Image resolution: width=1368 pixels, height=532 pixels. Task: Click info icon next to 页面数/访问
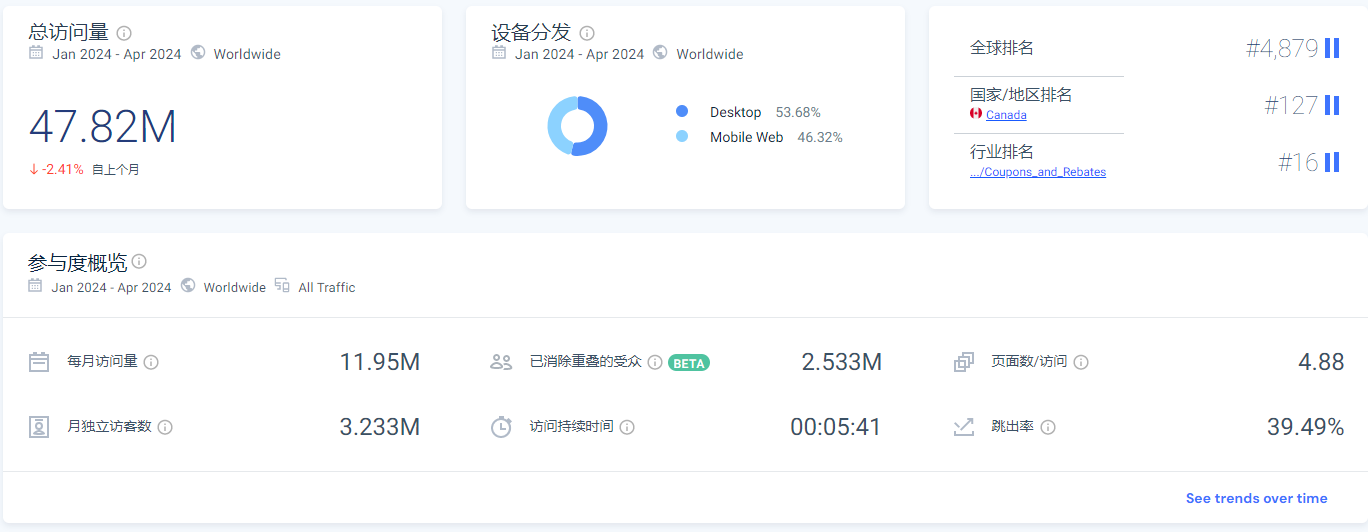click(1081, 362)
